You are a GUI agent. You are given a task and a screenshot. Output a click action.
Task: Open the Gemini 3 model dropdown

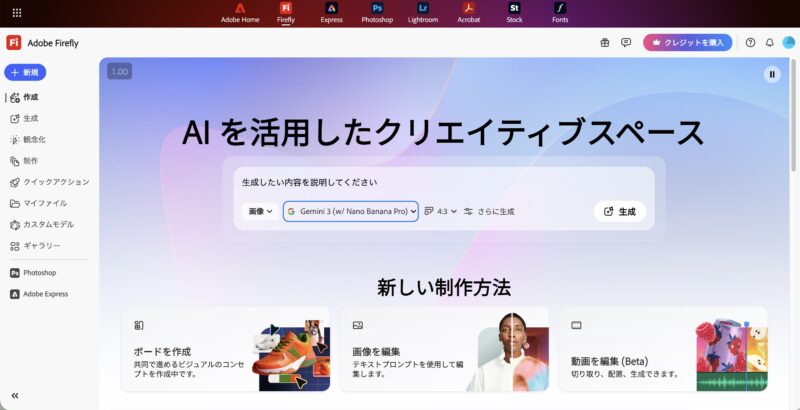coord(351,211)
